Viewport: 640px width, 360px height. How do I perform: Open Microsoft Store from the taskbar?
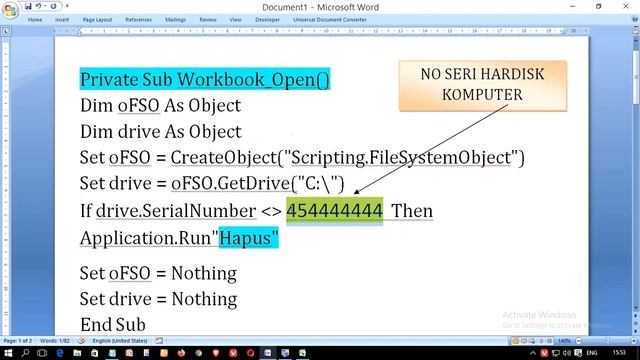tap(94, 353)
